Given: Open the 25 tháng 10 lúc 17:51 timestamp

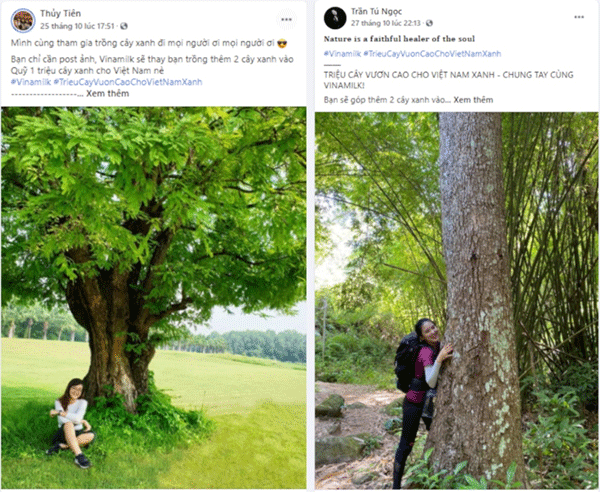Looking at the screenshot, I should 77,26.
